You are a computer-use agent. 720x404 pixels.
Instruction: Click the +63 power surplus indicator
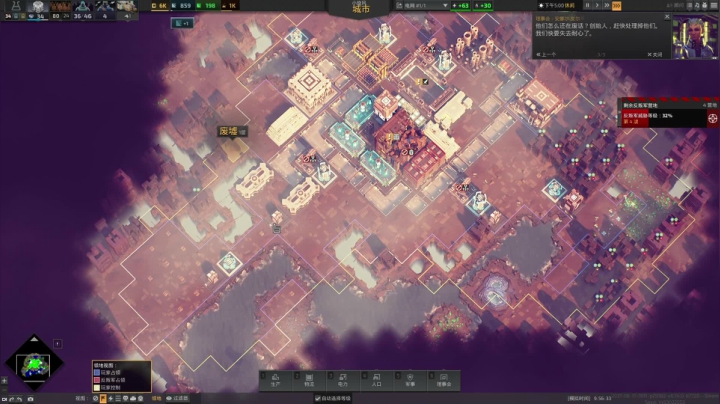click(x=460, y=6)
